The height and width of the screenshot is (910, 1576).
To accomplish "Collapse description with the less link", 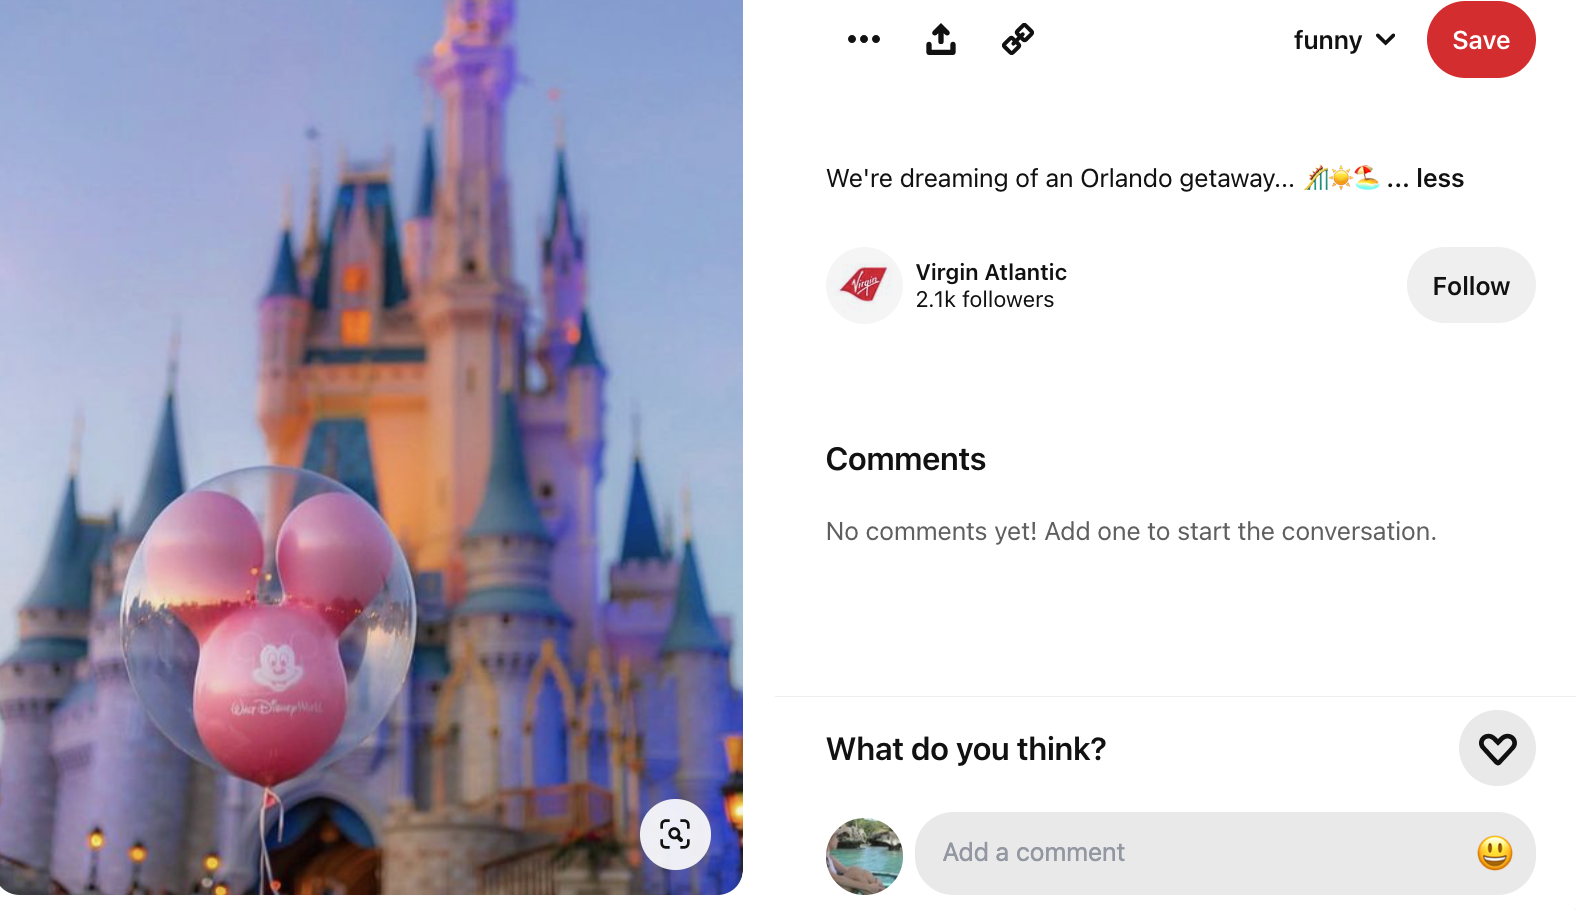I will [x=1440, y=178].
